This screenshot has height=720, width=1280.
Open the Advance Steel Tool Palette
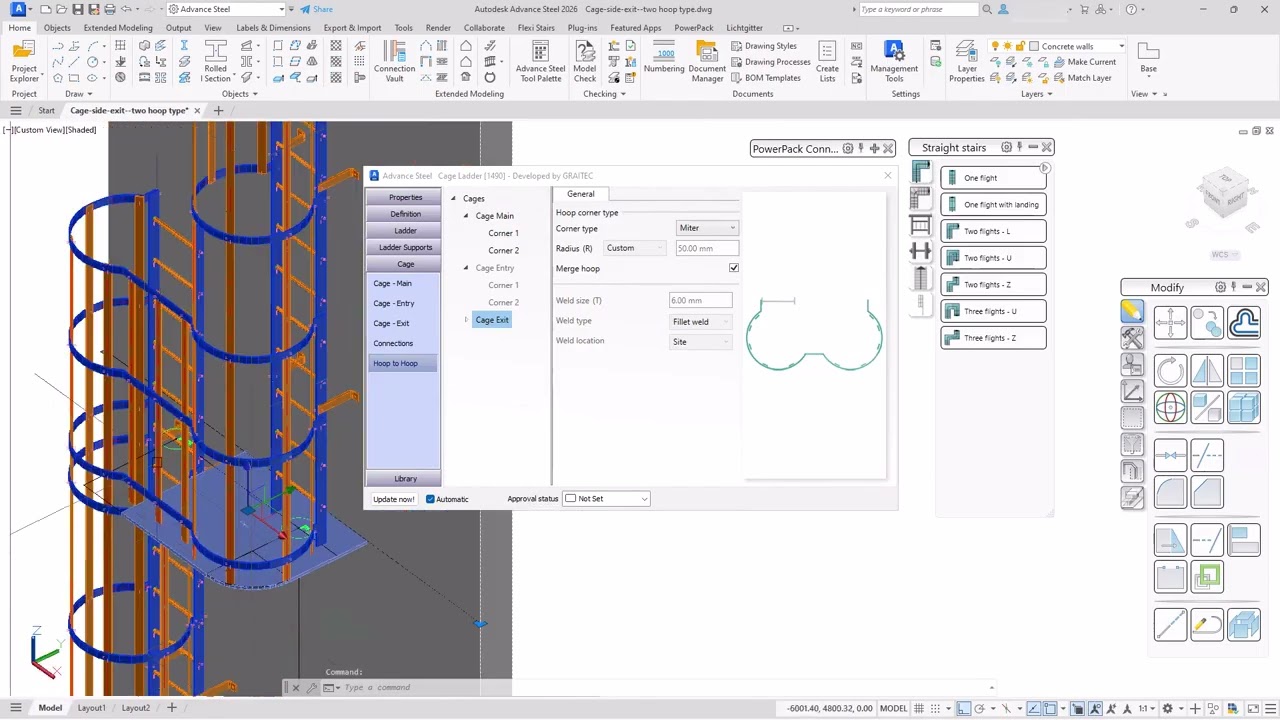point(540,62)
